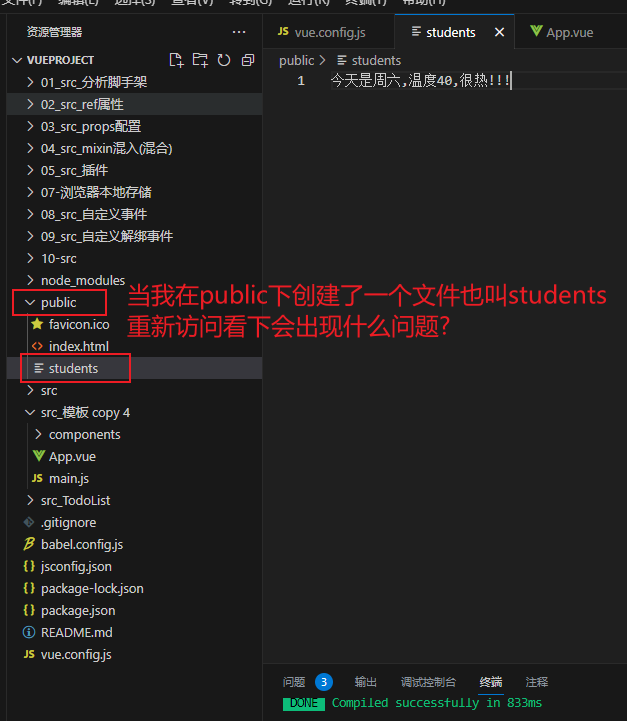Click the git icon beside .gitignore
The image size is (627, 721).
29,522
